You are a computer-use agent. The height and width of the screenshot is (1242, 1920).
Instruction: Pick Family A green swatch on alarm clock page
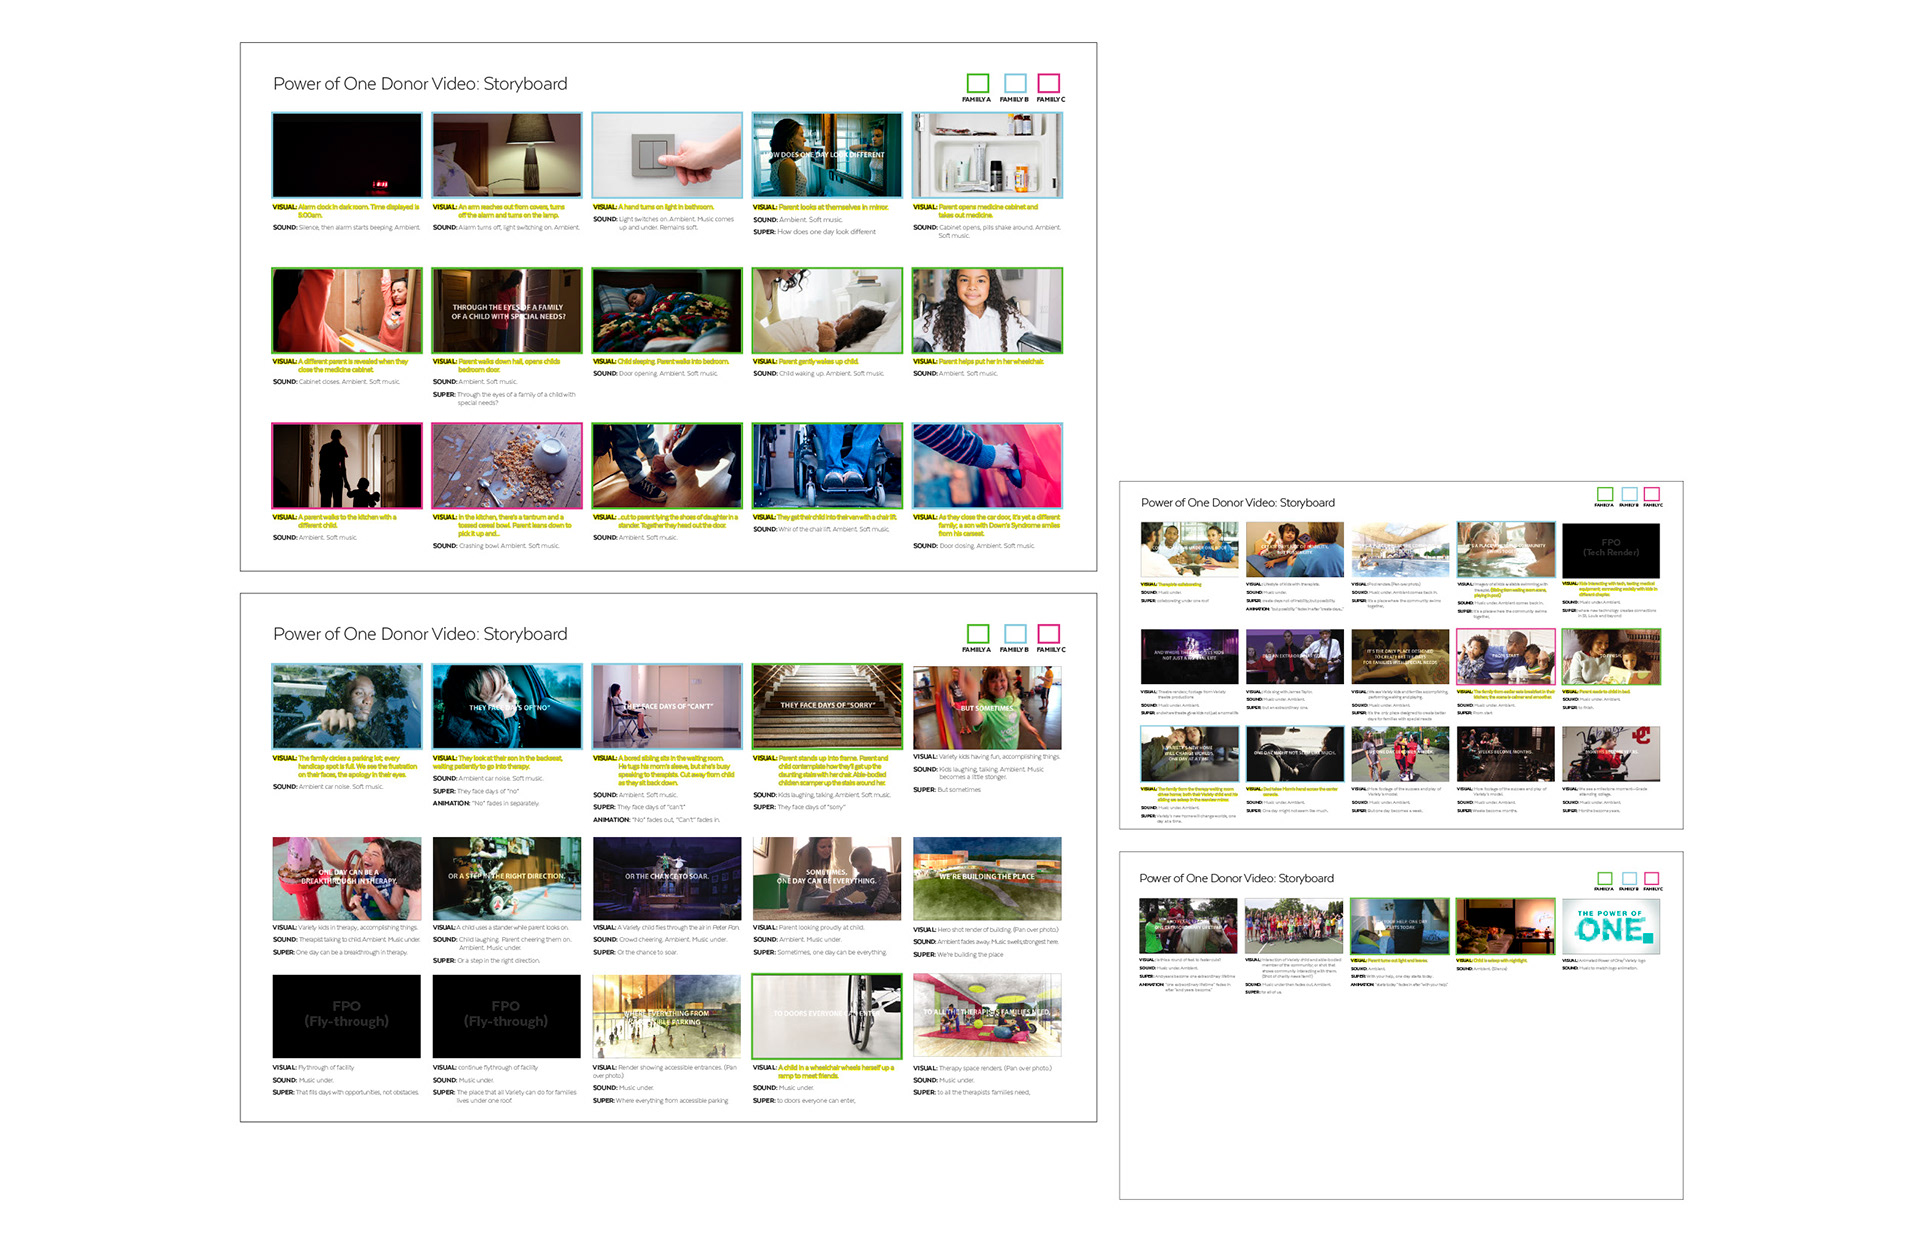click(978, 83)
